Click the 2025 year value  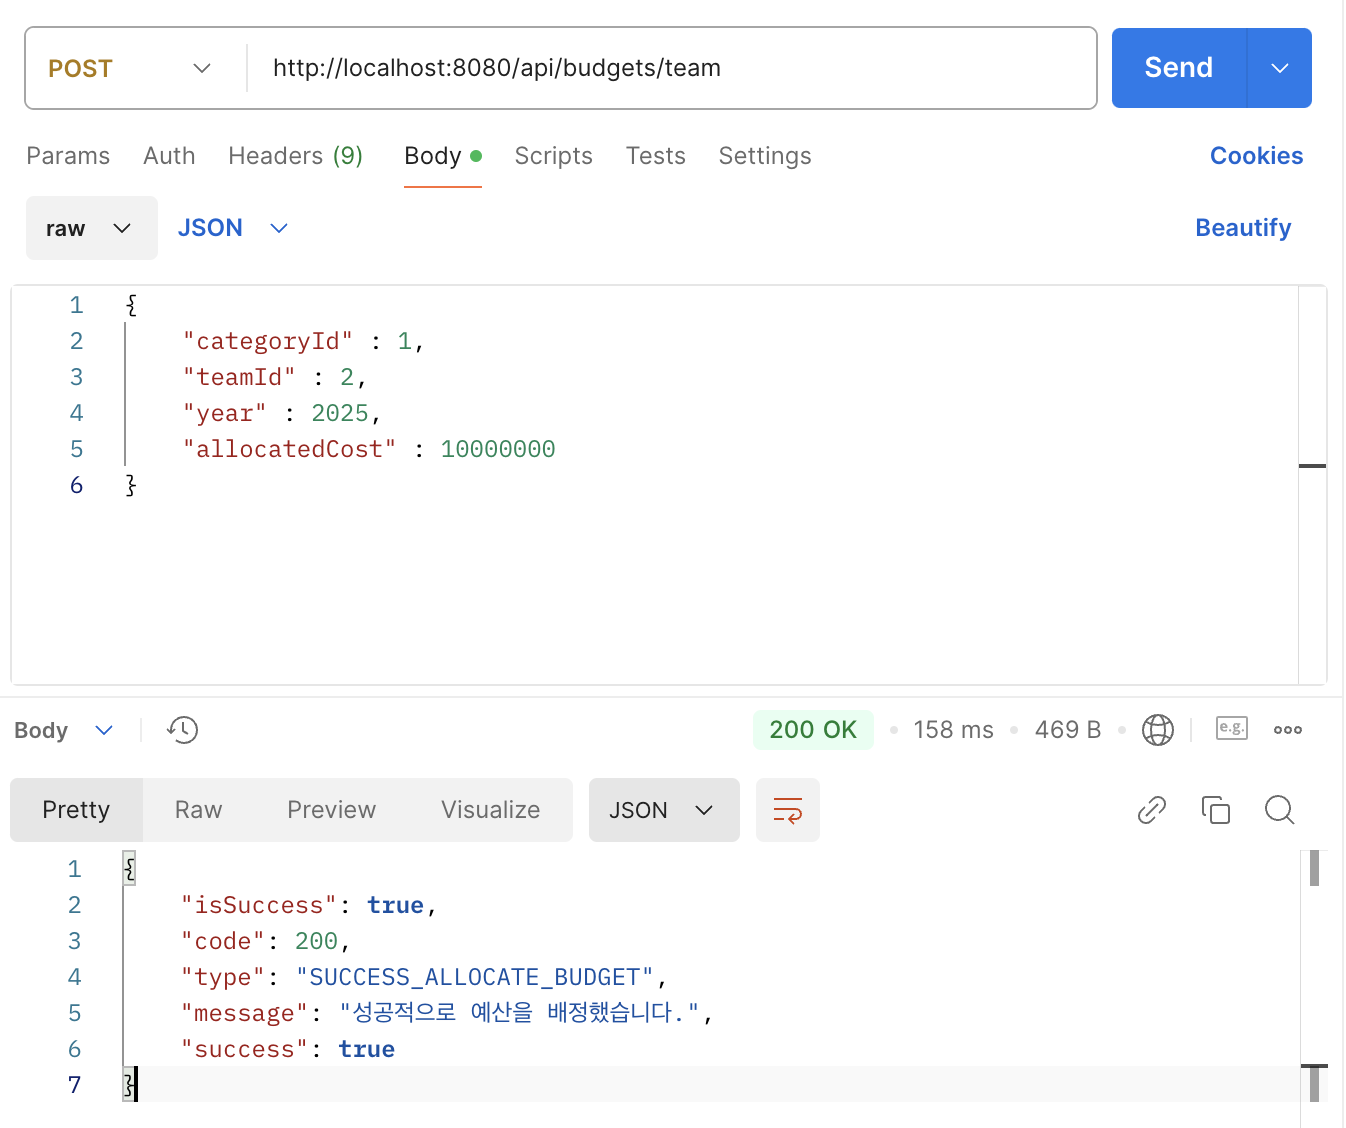point(340,413)
